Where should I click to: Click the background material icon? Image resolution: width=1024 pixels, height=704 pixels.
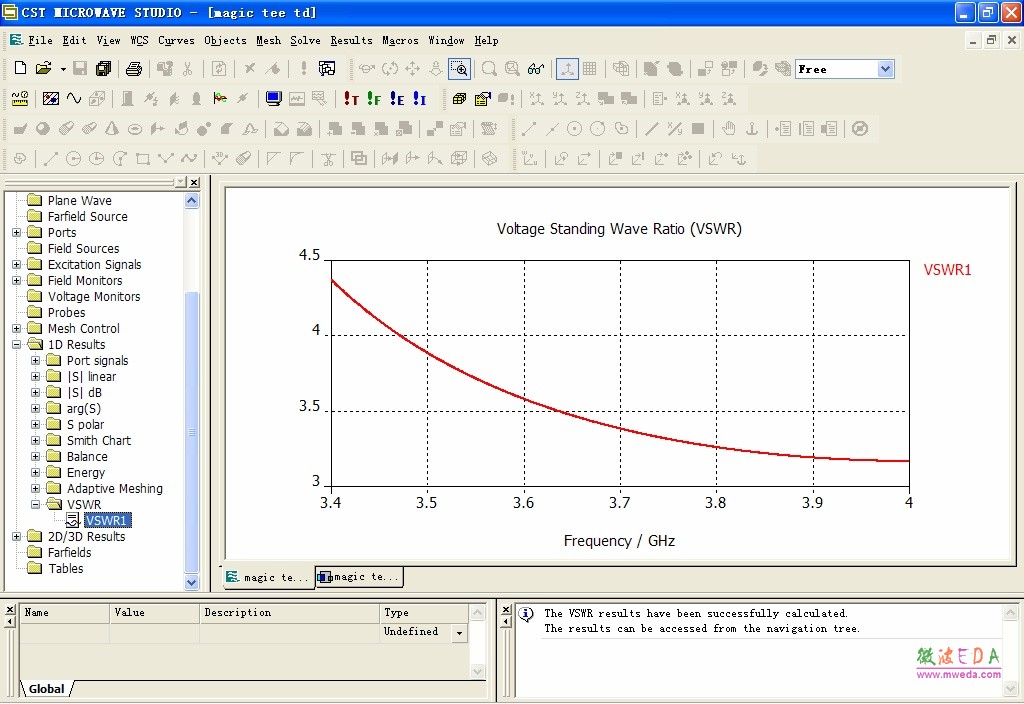(50, 99)
